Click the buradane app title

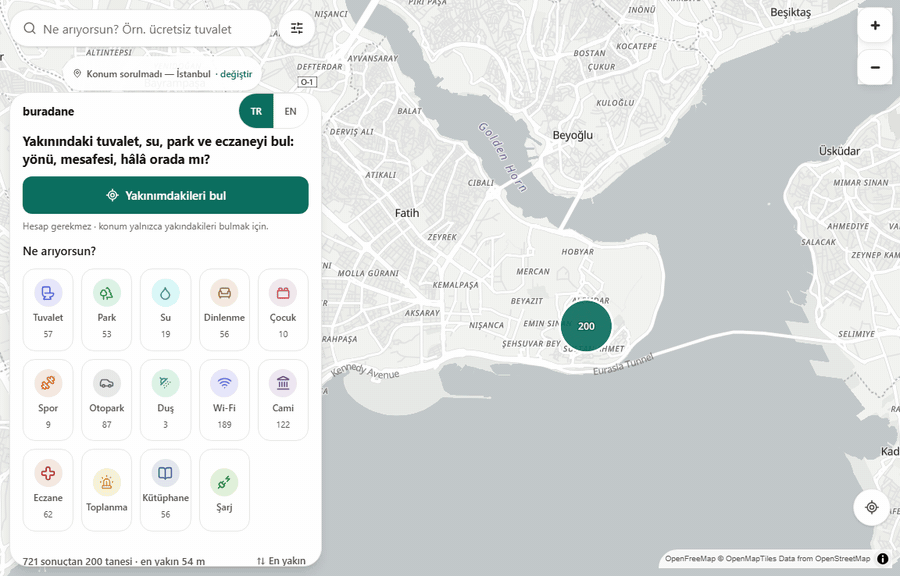(48, 111)
